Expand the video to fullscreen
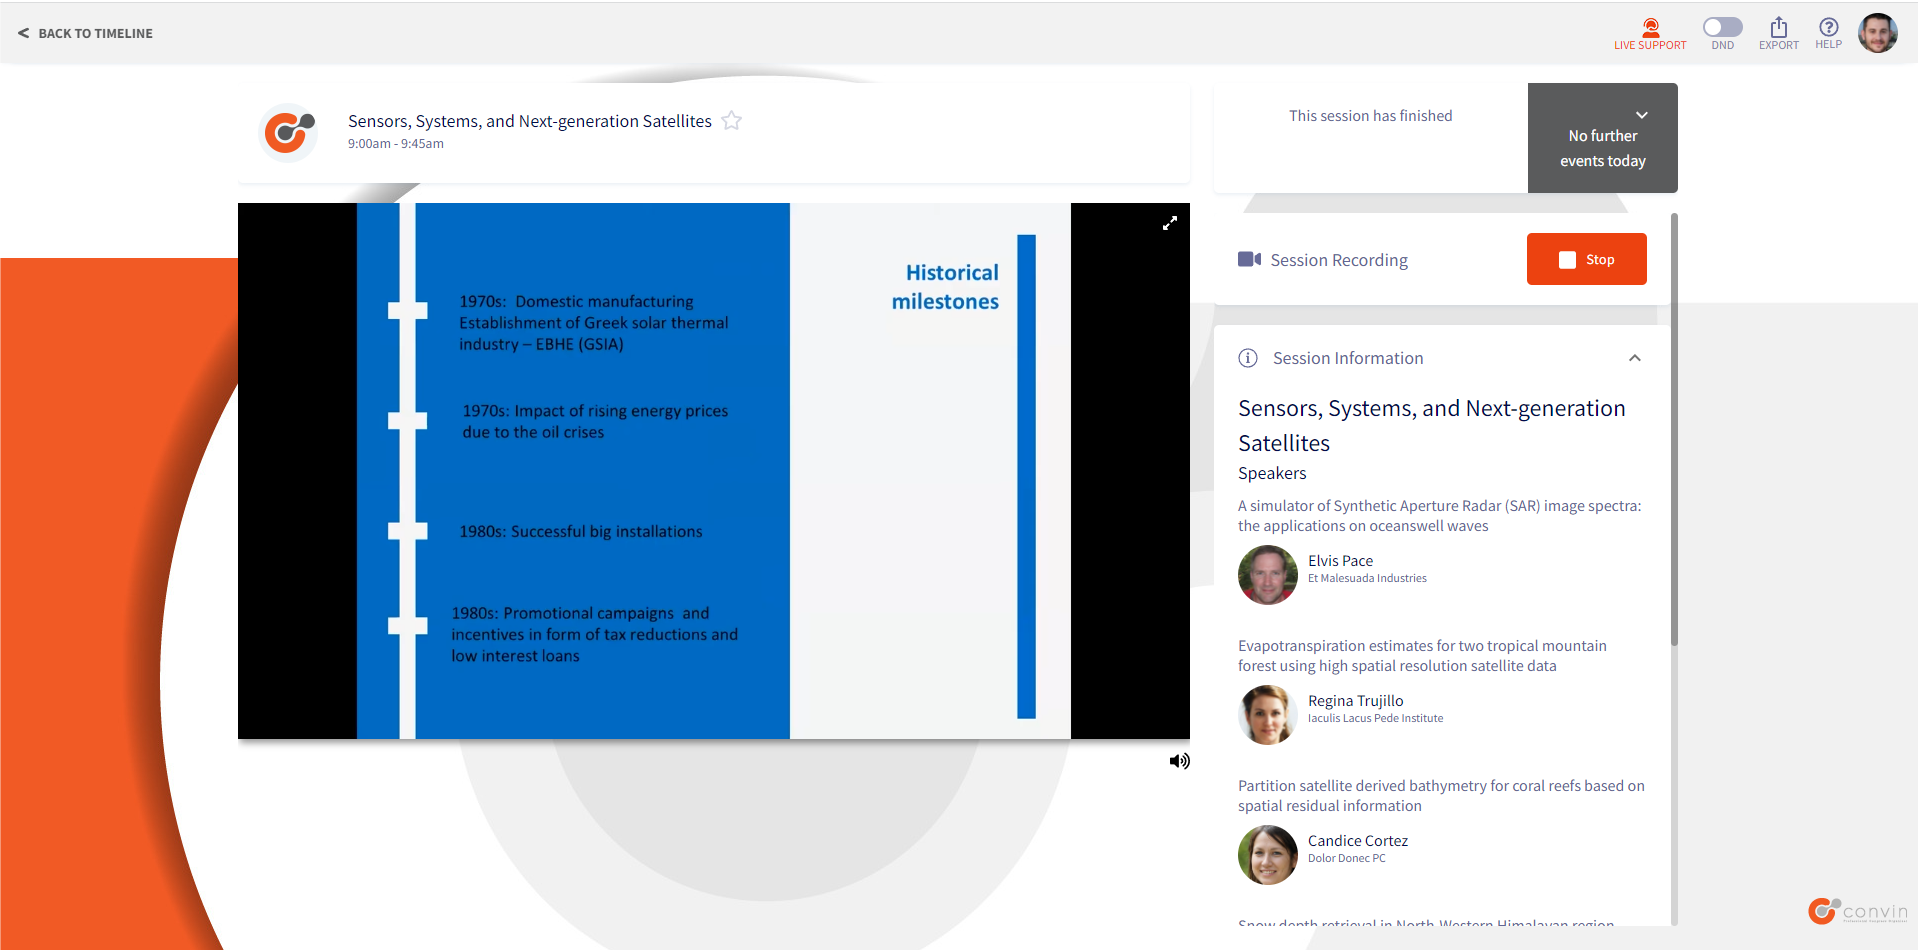This screenshot has width=1918, height=950. click(x=1169, y=223)
